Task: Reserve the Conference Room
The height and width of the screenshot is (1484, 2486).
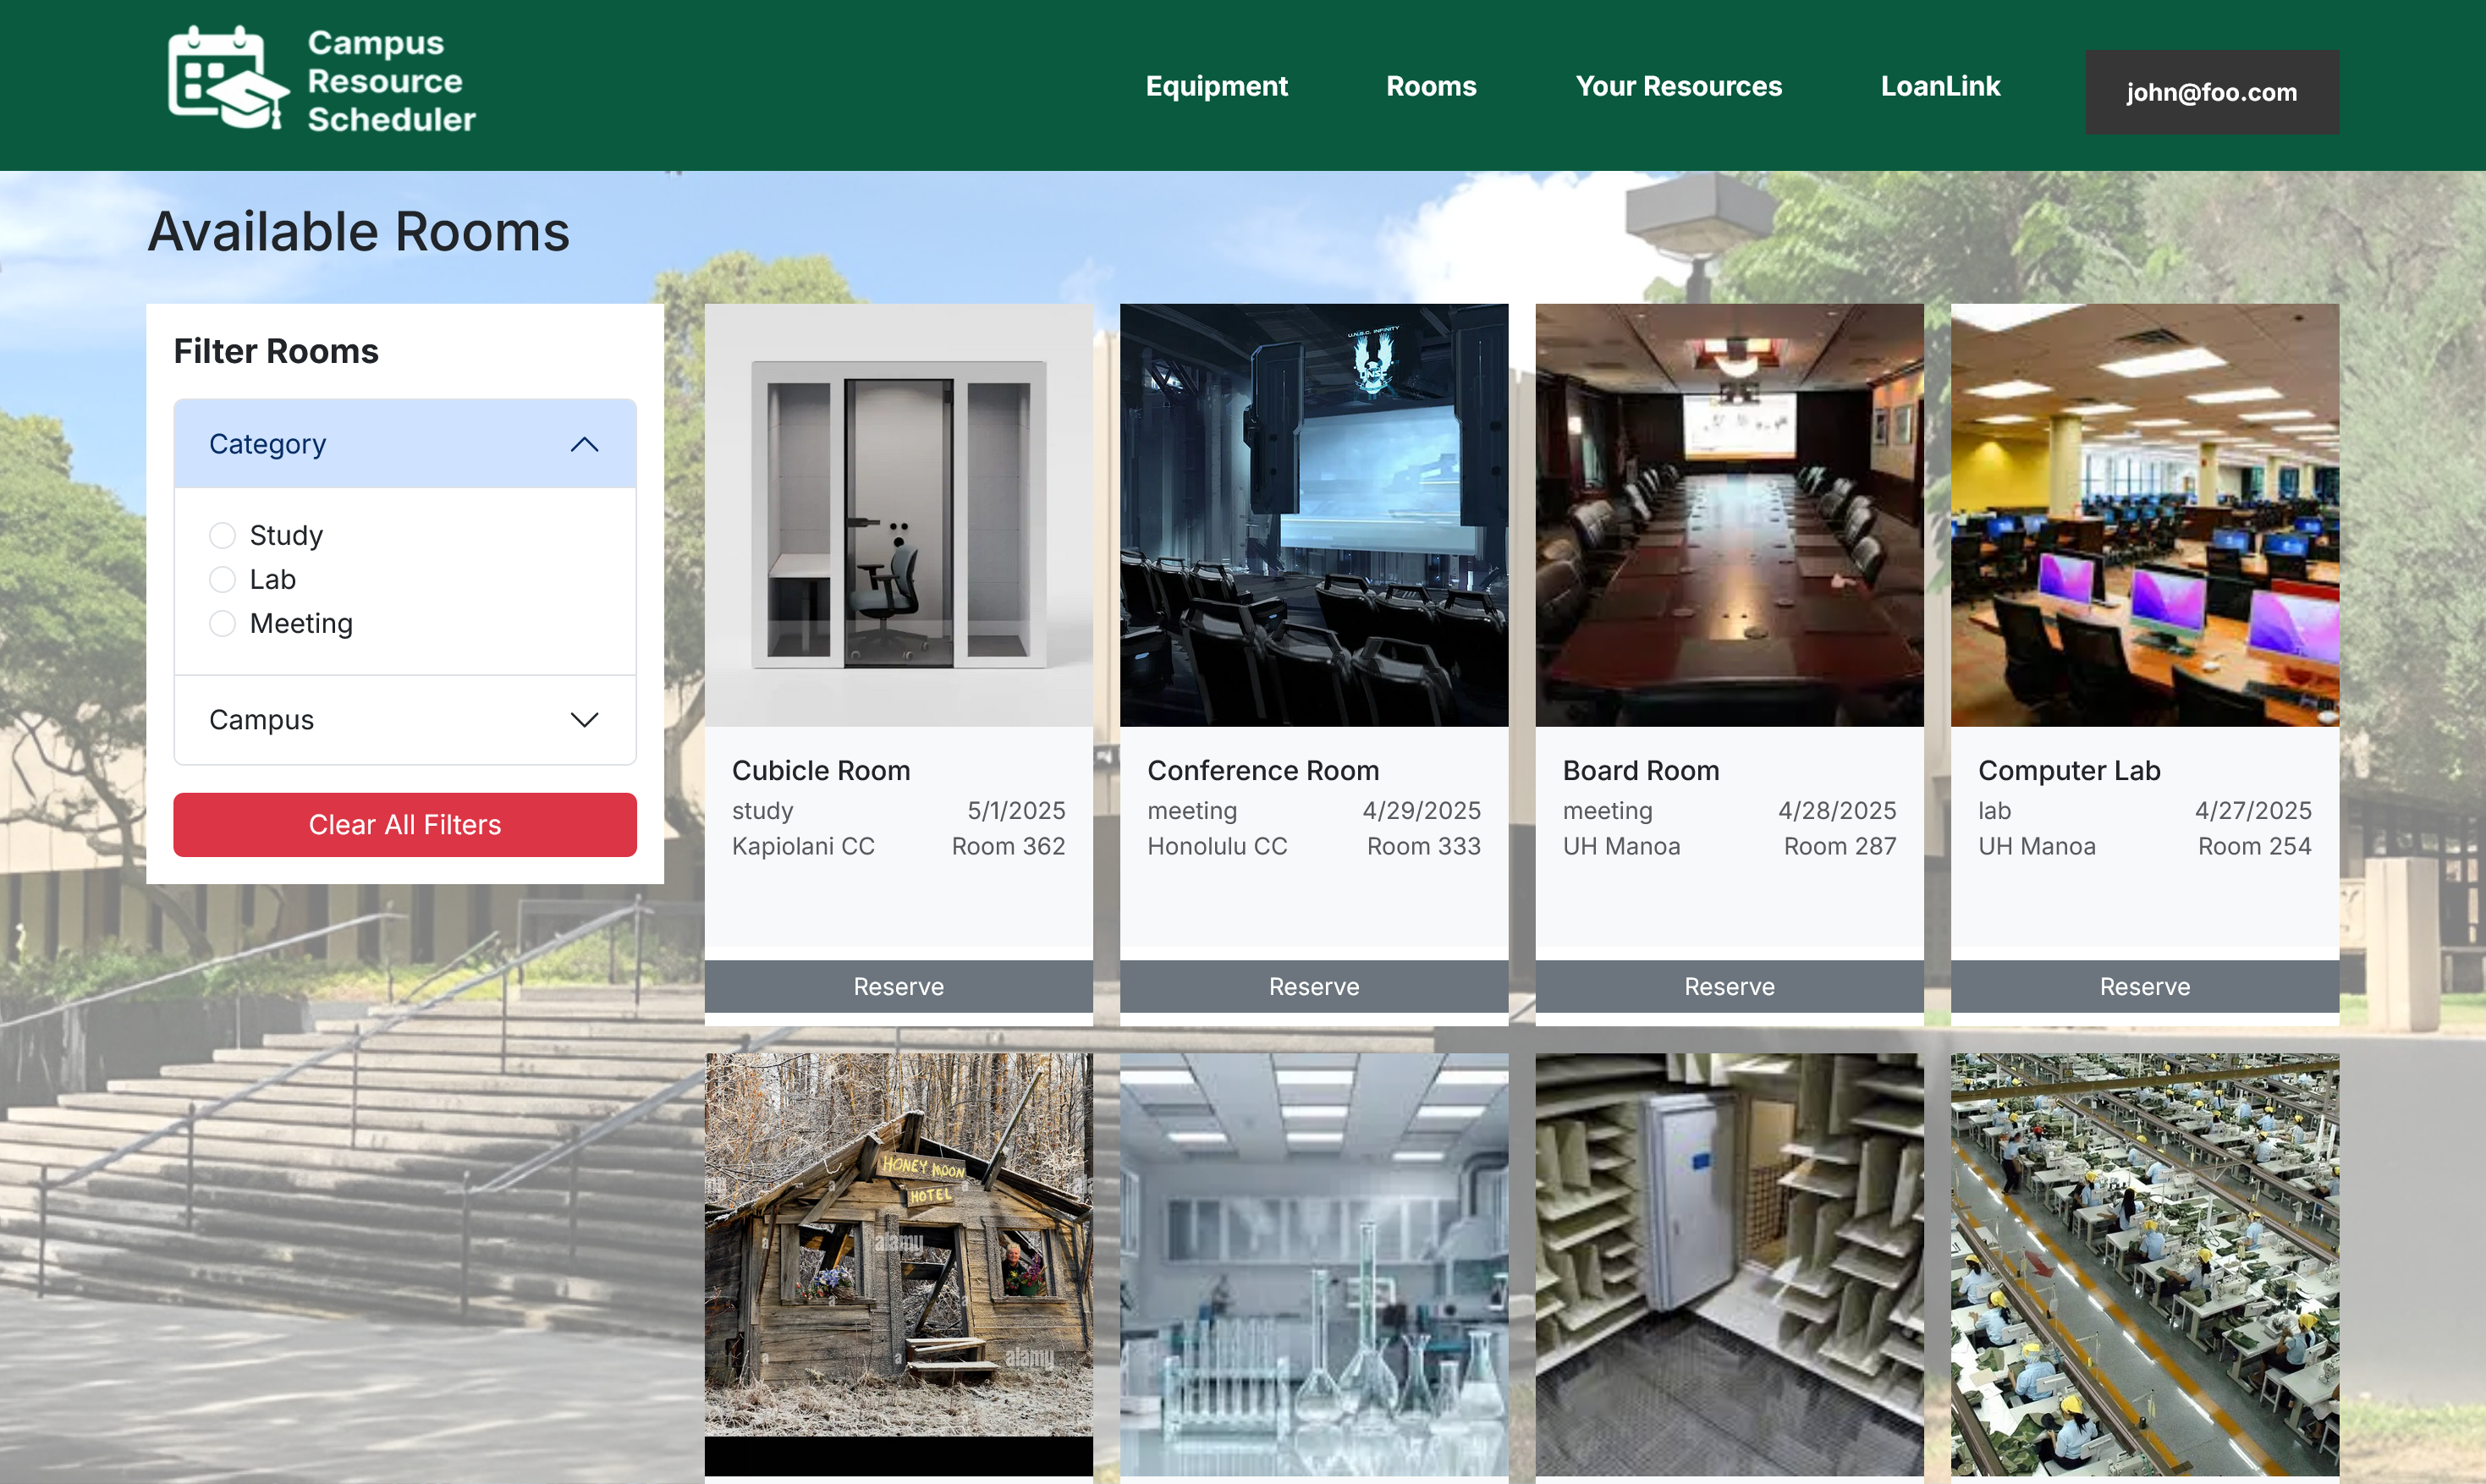Action: click(1313, 986)
